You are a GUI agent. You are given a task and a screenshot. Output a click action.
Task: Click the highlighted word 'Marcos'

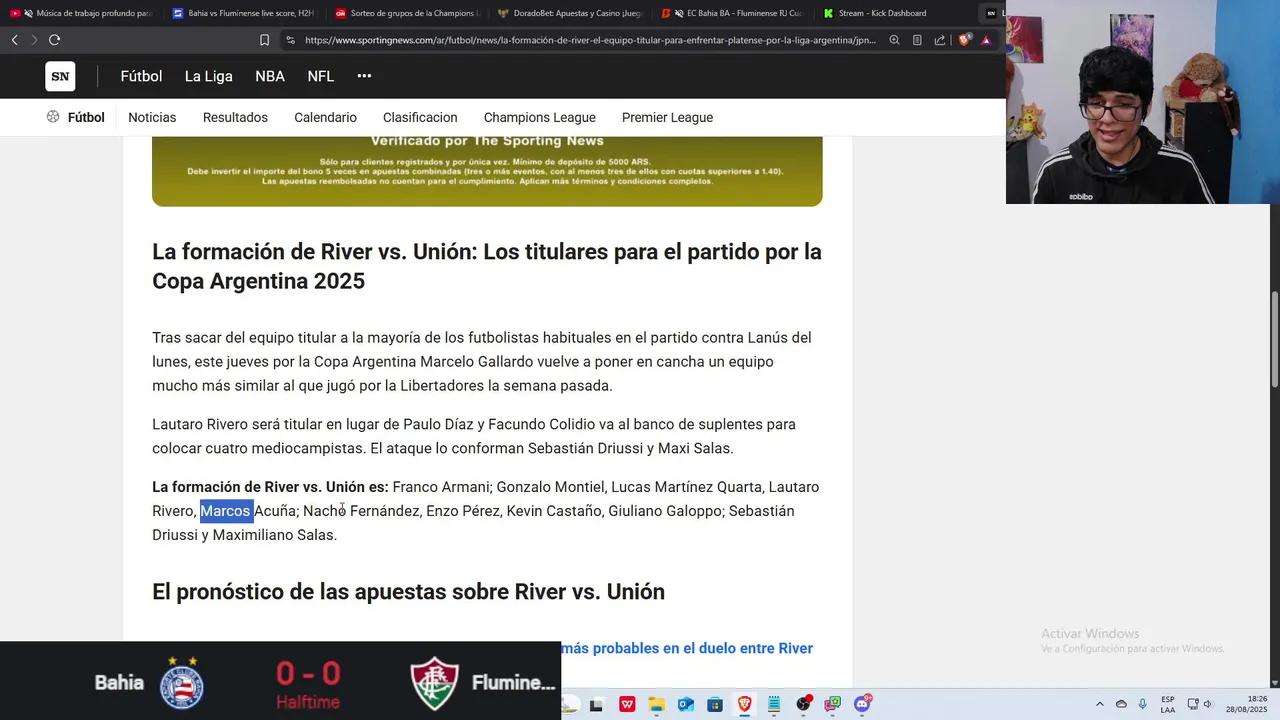coord(226,511)
